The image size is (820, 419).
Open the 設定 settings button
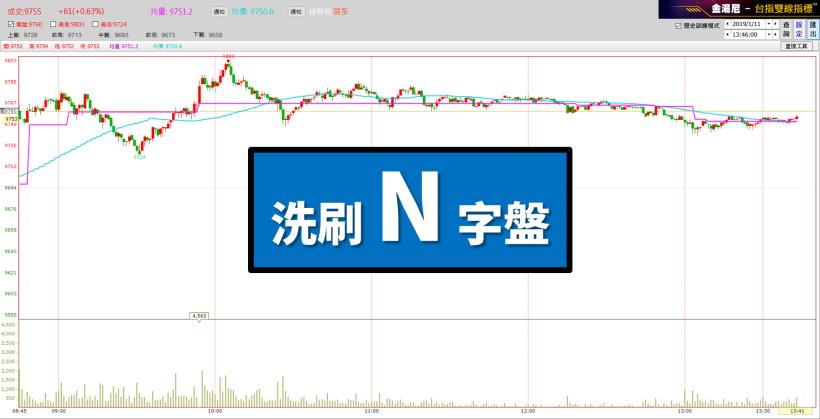coord(799,29)
